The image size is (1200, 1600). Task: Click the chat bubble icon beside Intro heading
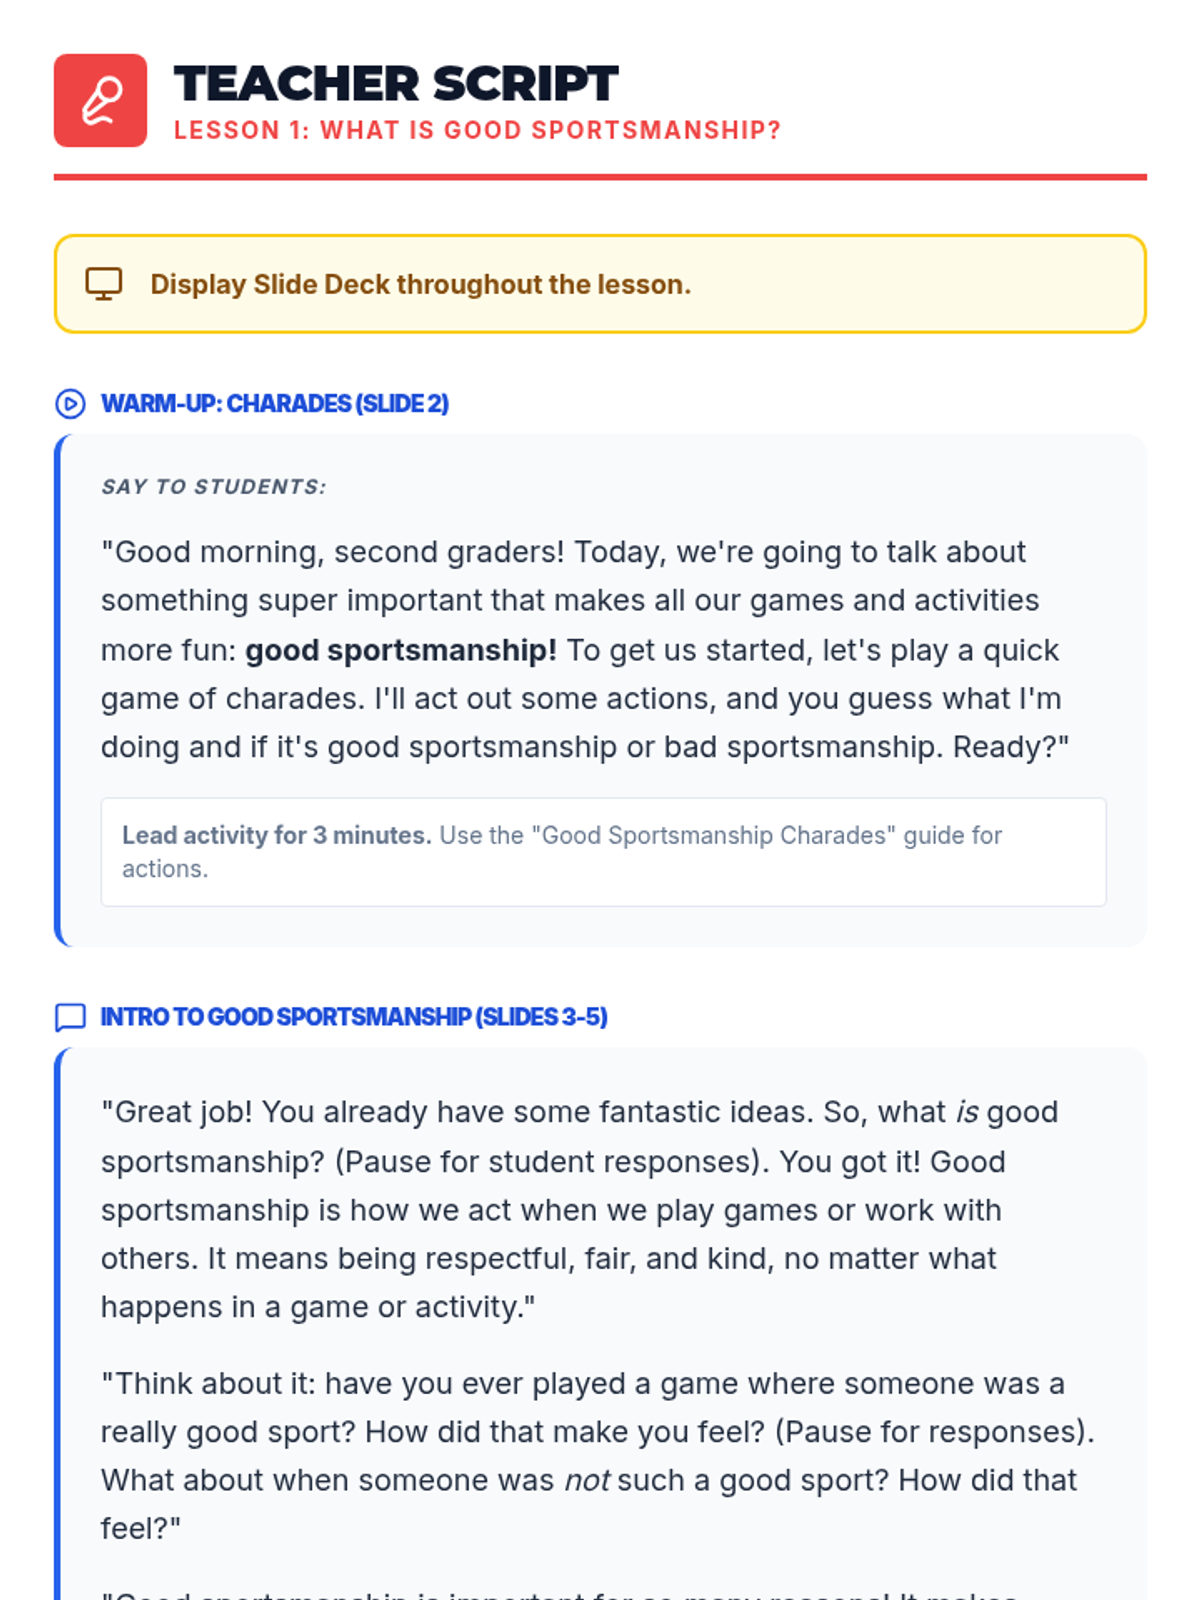70,1017
